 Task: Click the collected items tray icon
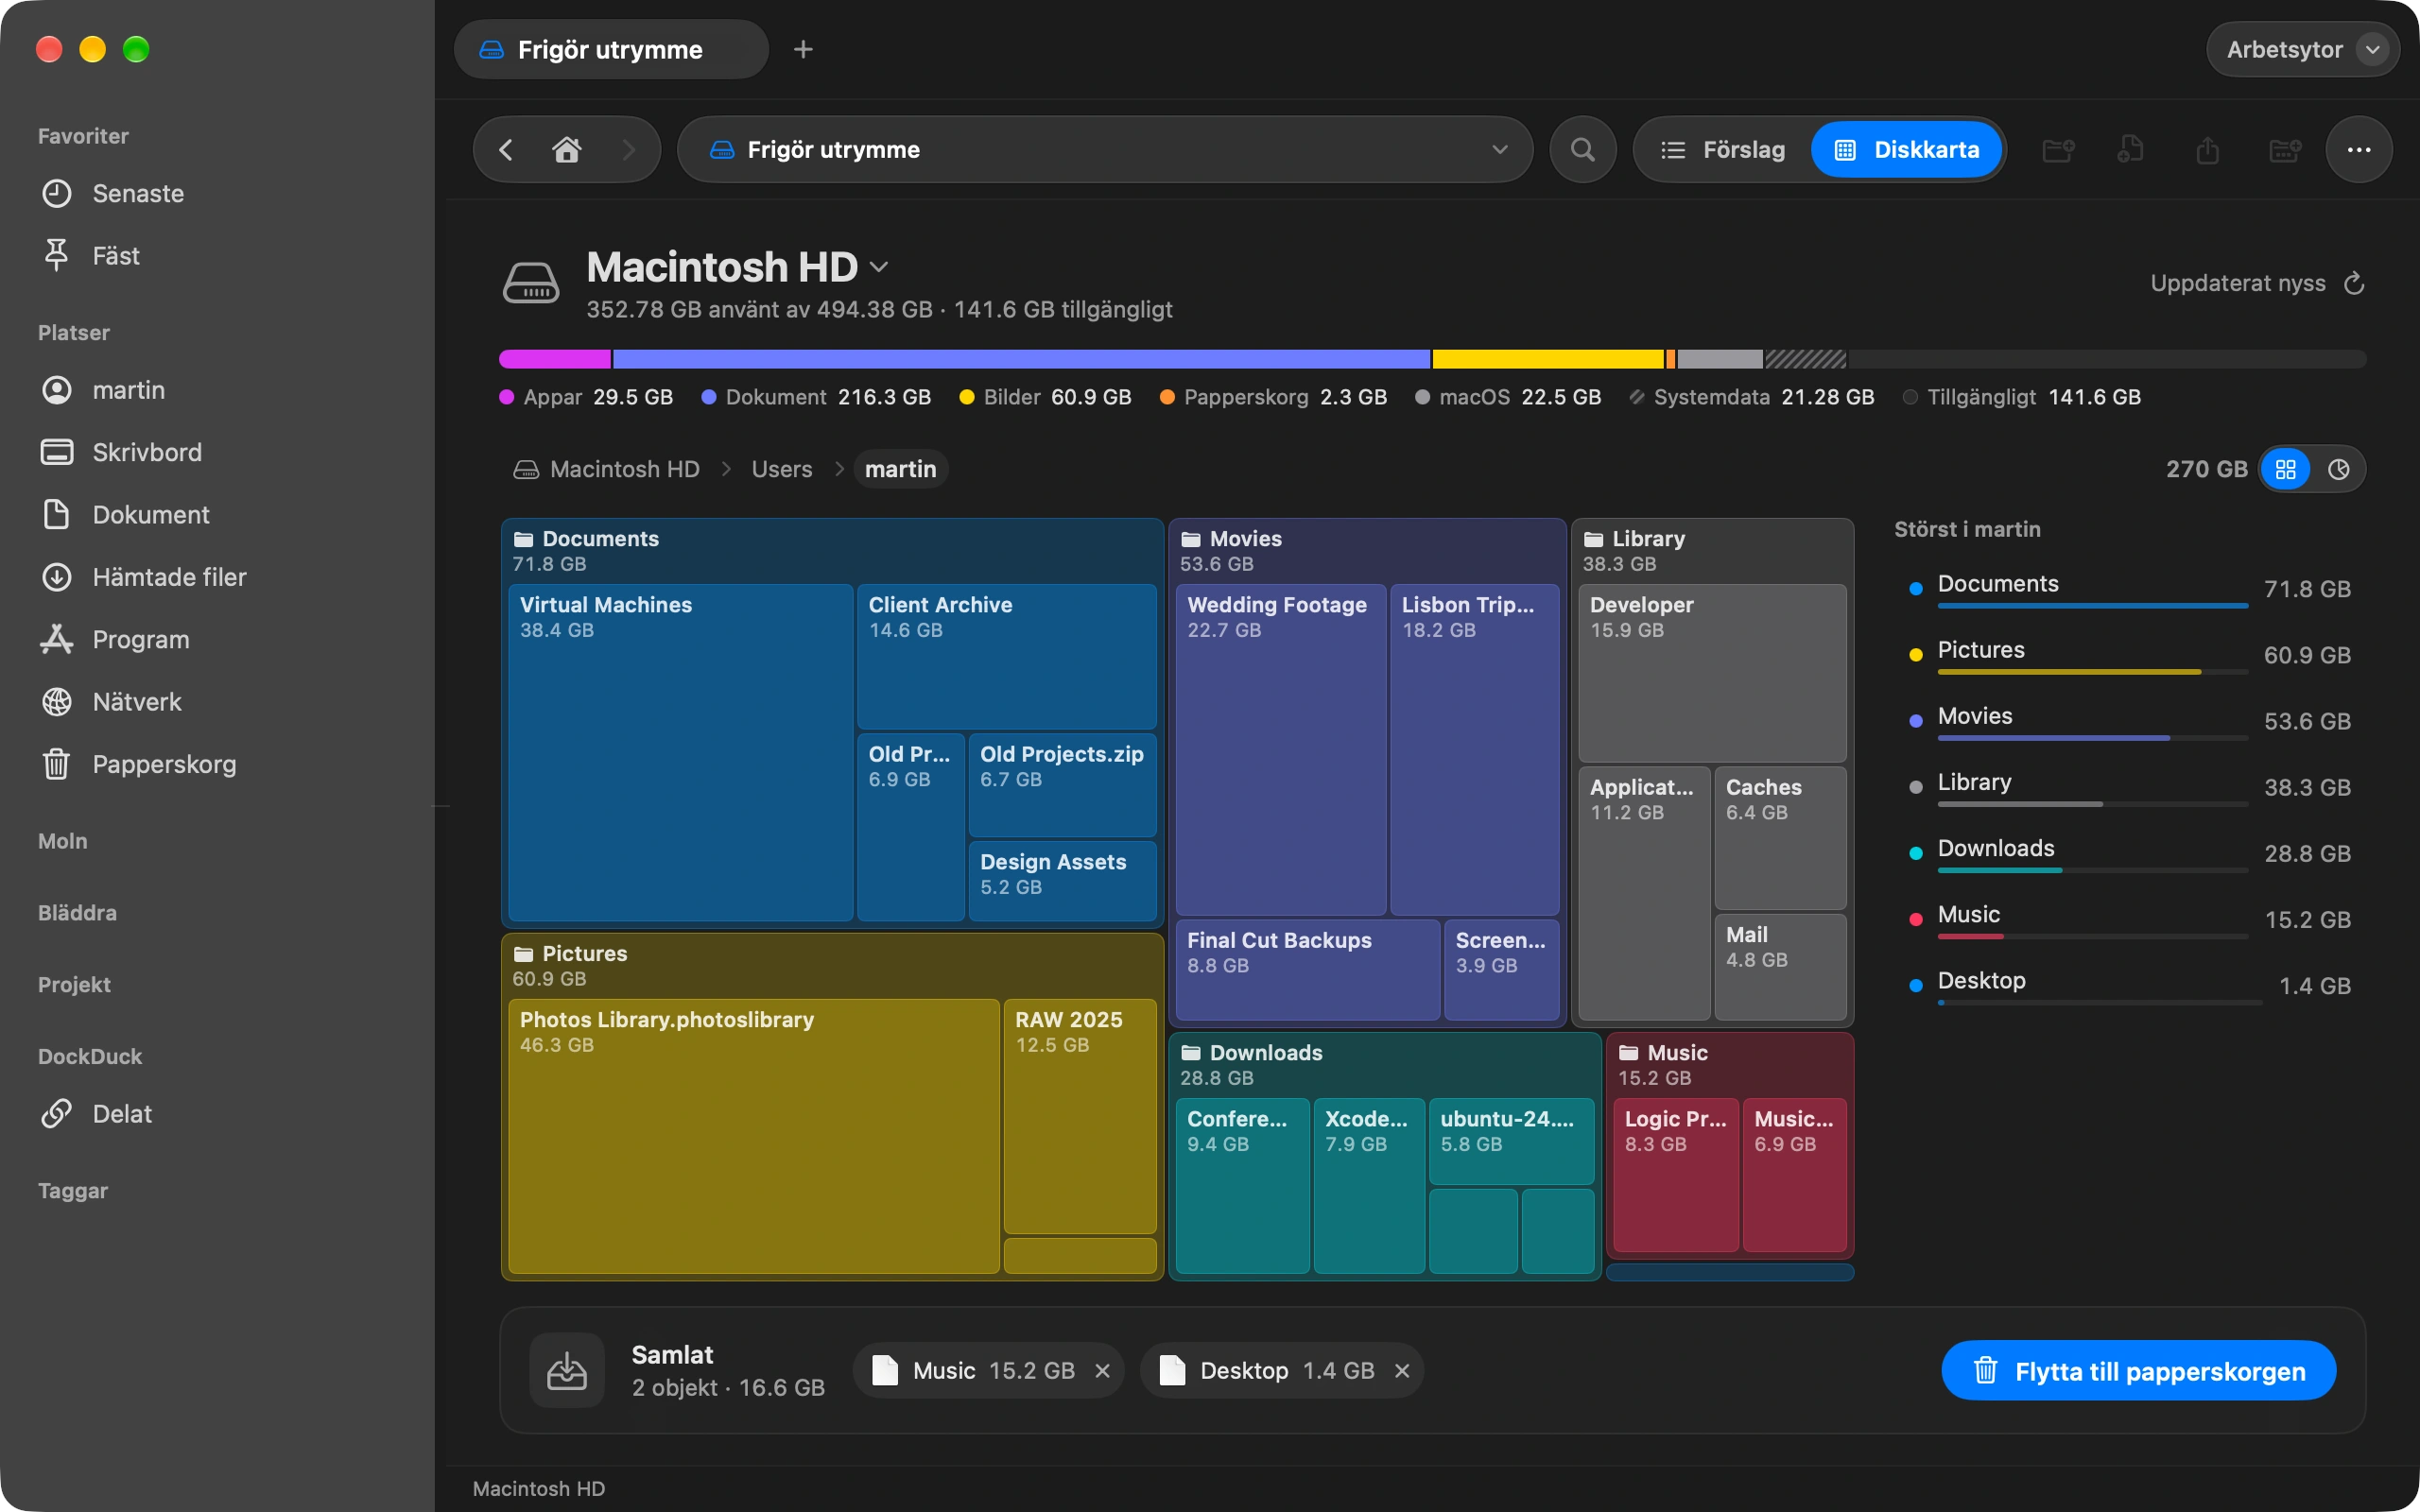(x=567, y=1370)
